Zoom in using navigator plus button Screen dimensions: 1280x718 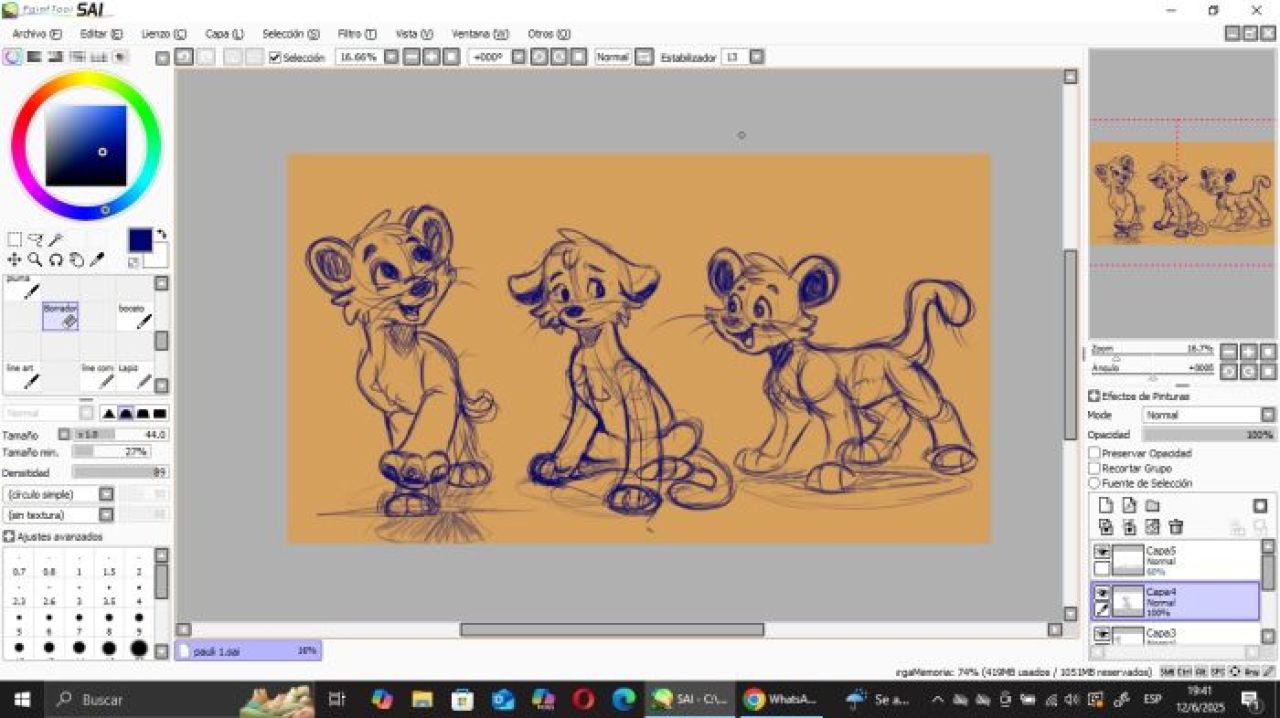coord(1249,351)
